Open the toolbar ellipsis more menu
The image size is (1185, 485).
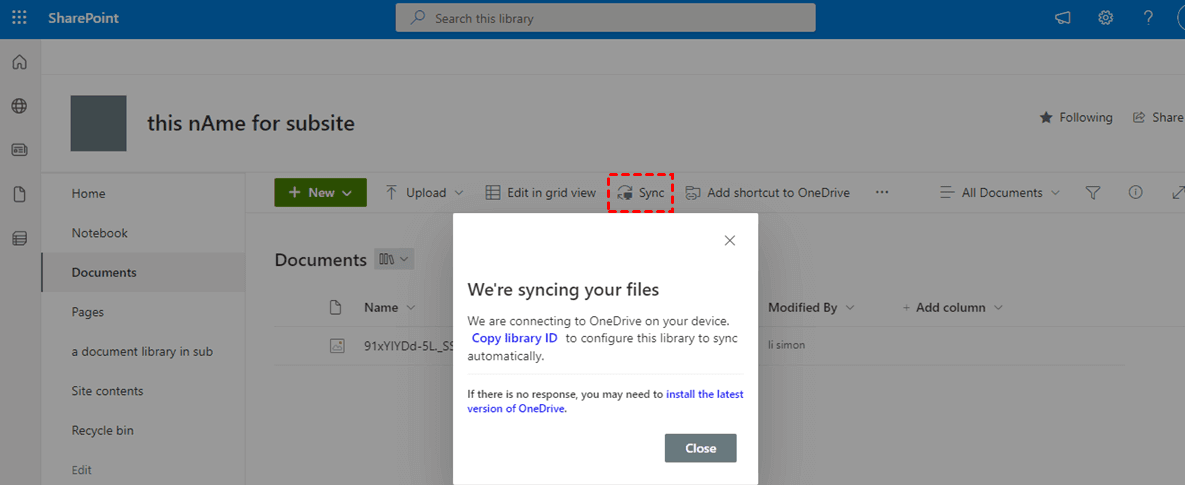882,193
